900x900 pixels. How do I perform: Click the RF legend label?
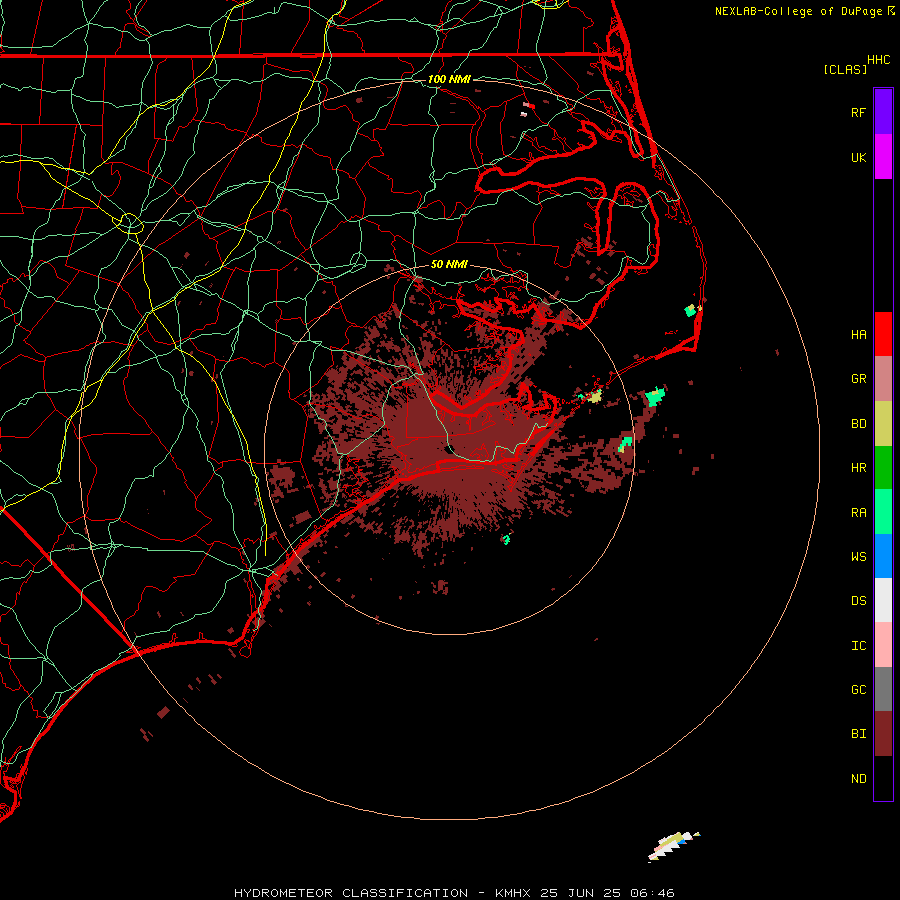[x=859, y=112]
